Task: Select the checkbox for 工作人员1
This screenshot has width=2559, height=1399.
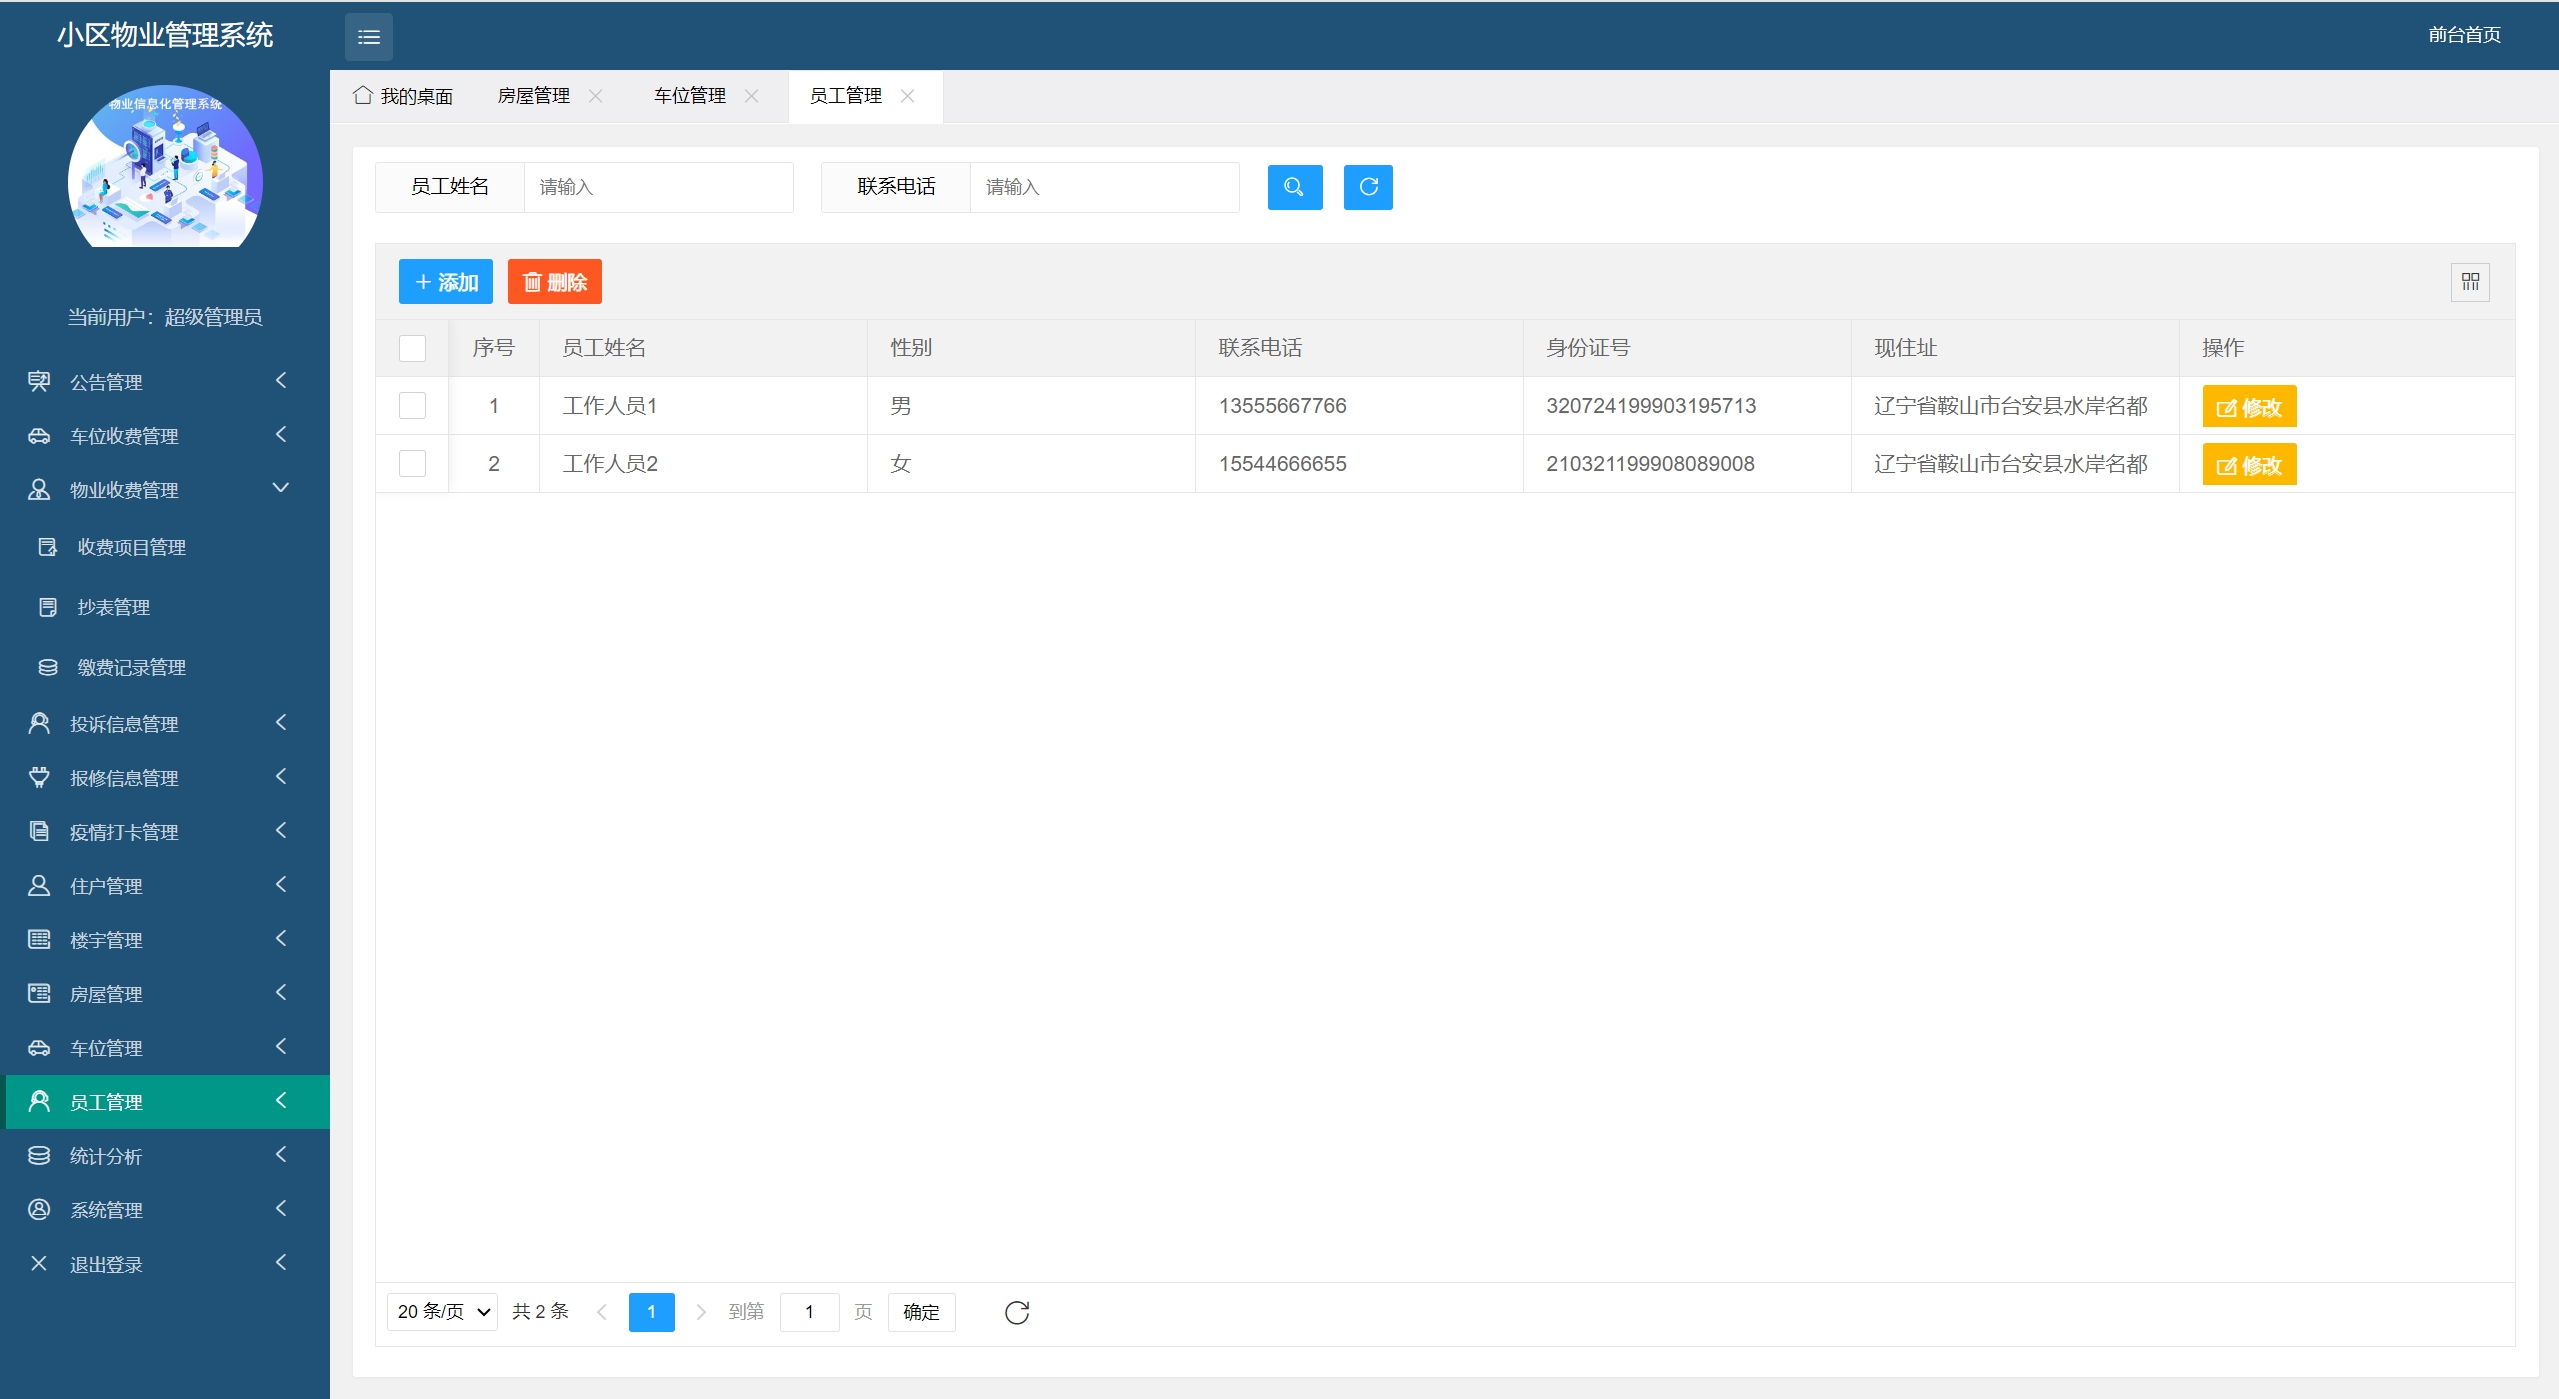Action: 412,406
